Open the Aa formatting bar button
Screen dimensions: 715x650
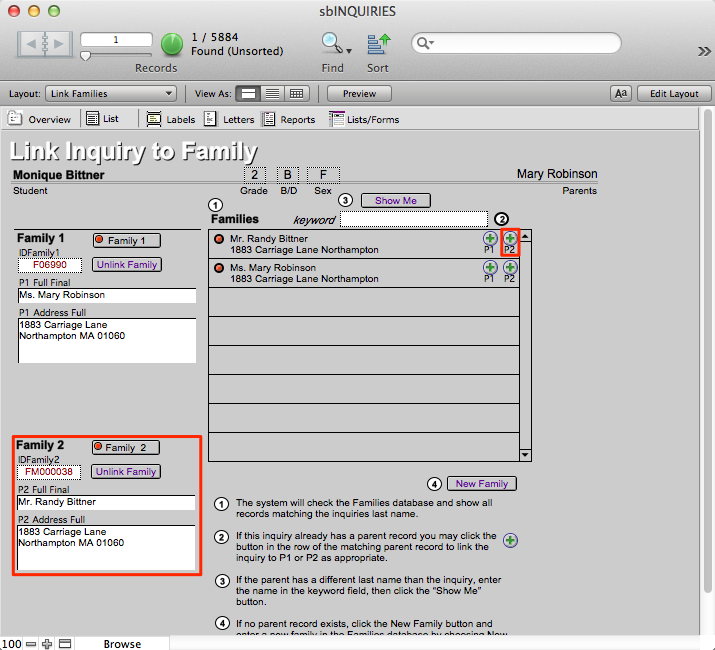[x=620, y=94]
